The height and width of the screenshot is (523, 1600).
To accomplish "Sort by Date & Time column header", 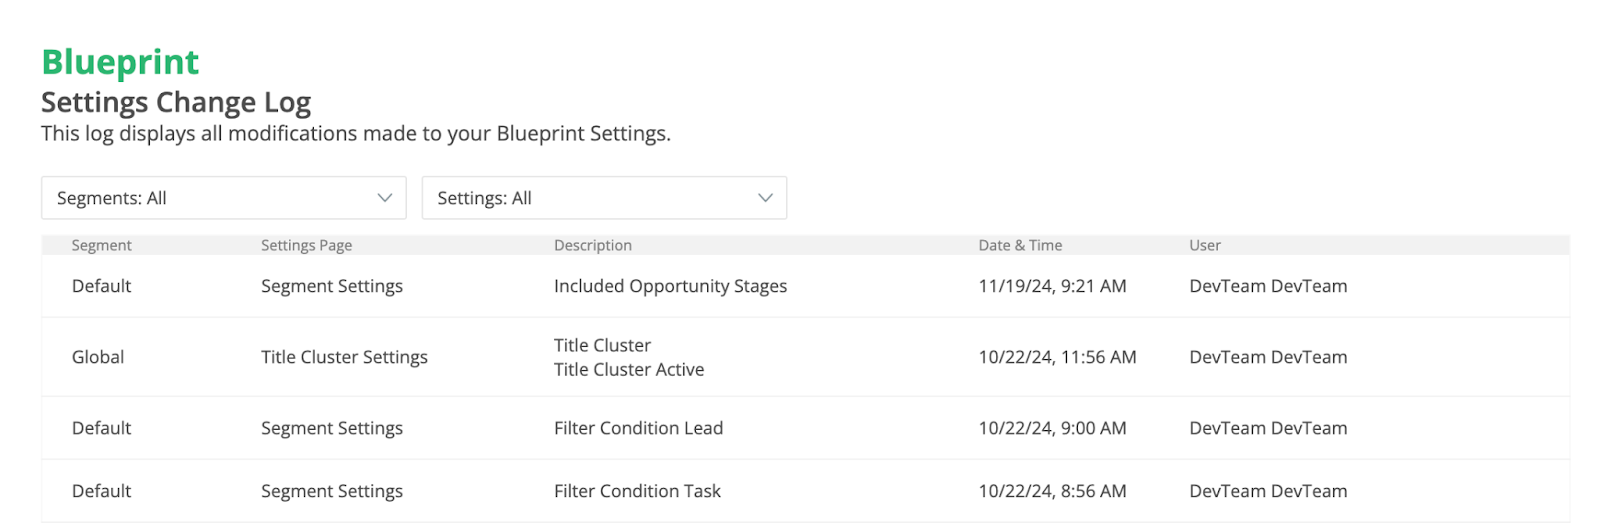I will coord(1020,245).
